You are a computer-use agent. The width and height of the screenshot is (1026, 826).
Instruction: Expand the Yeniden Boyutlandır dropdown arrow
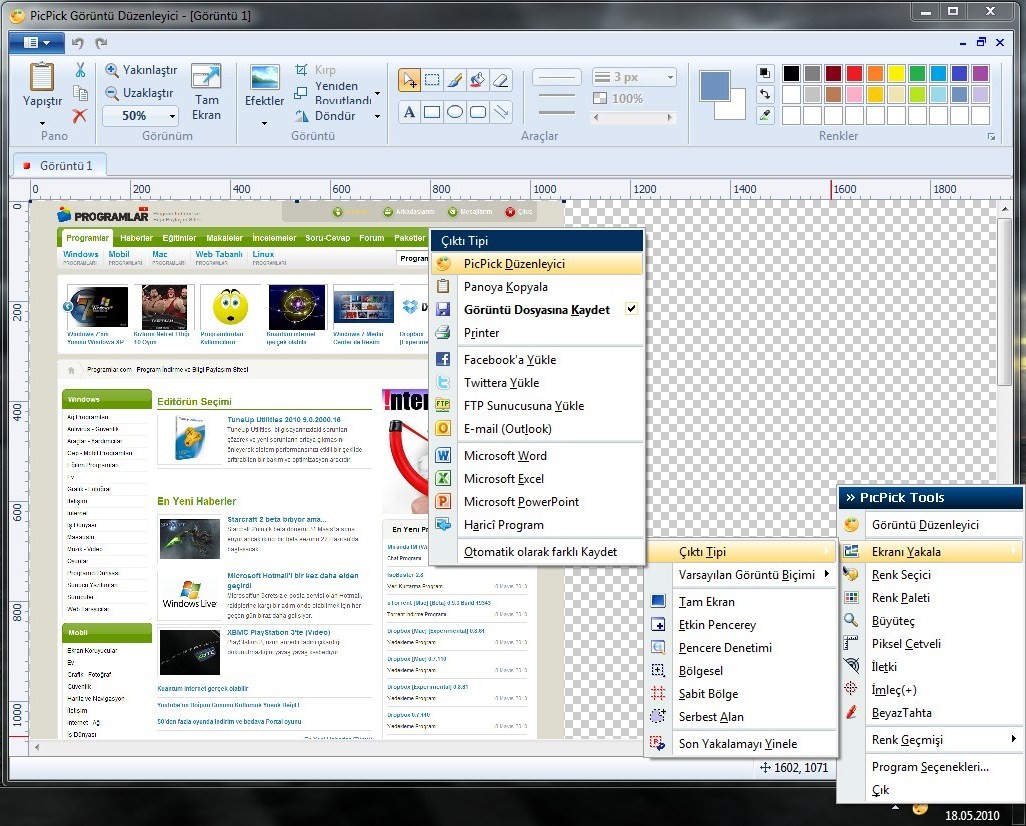click(378, 93)
